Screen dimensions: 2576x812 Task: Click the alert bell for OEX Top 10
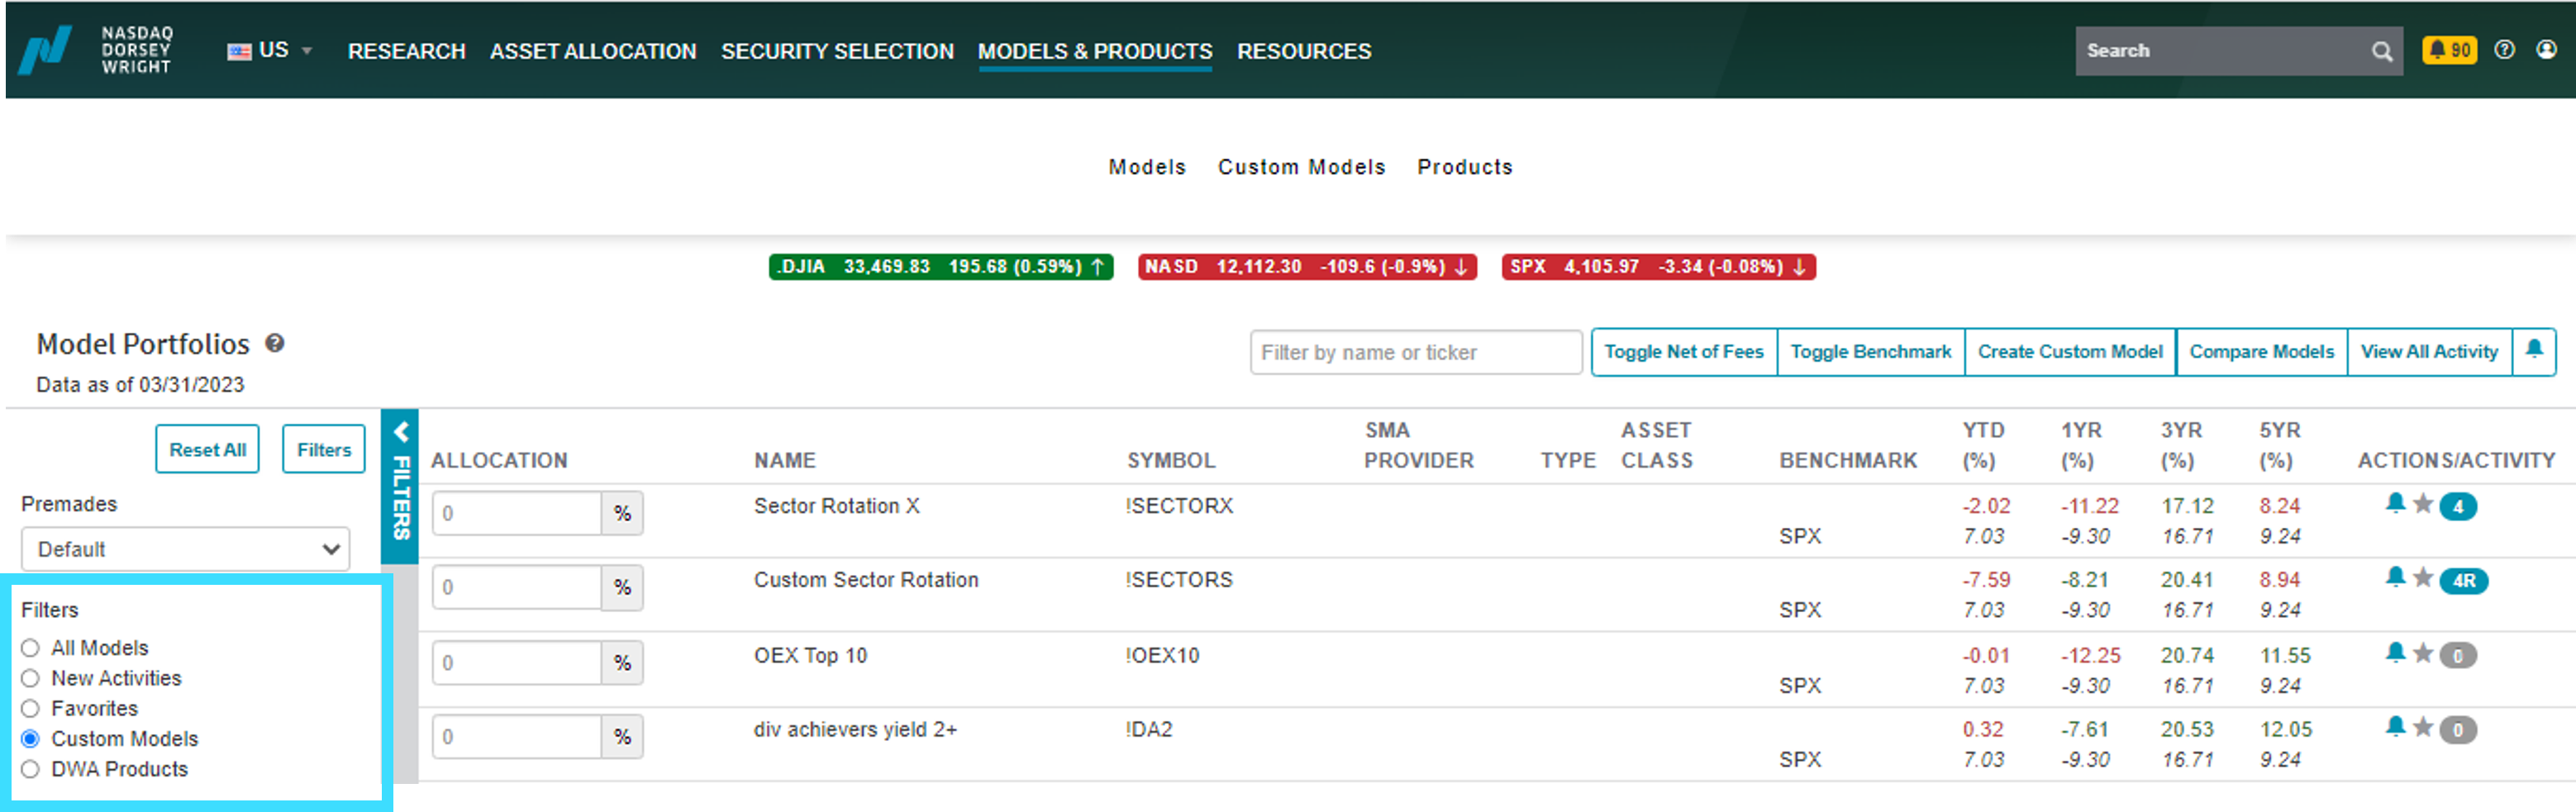[x=2395, y=653]
